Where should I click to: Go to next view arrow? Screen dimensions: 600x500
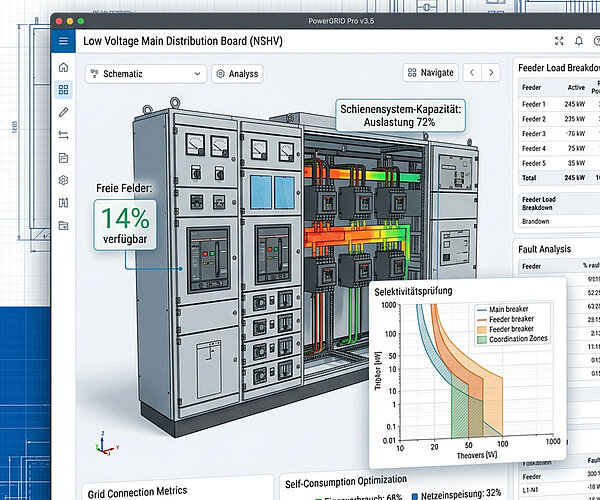point(491,72)
